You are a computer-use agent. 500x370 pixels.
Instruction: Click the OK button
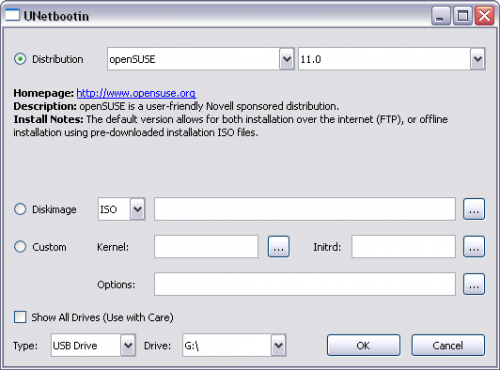[x=363, y=345]
